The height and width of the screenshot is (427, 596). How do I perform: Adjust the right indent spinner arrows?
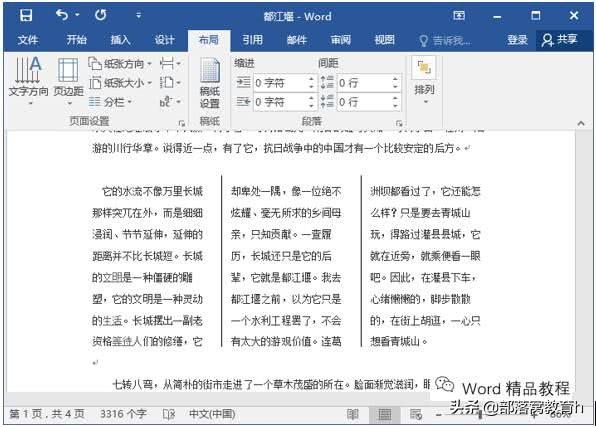tap(312, 102)
